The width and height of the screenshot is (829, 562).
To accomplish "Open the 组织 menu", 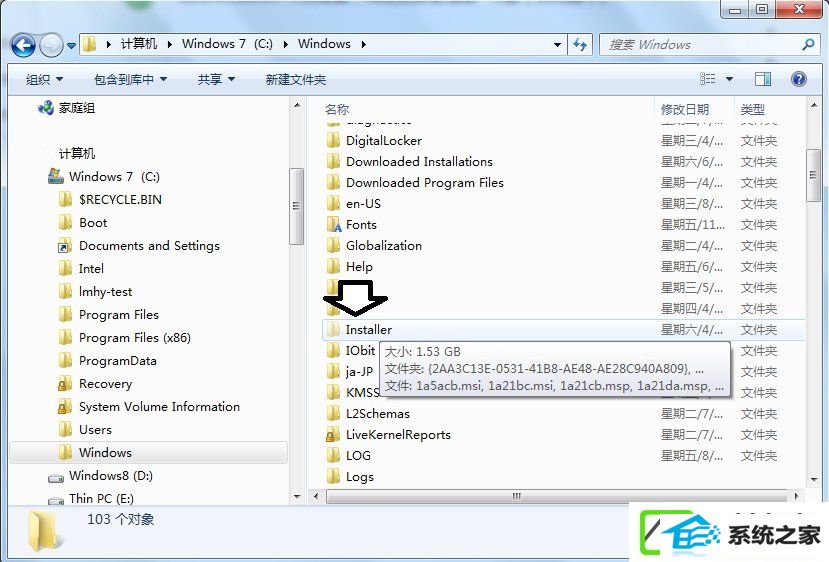I will 44,80.
